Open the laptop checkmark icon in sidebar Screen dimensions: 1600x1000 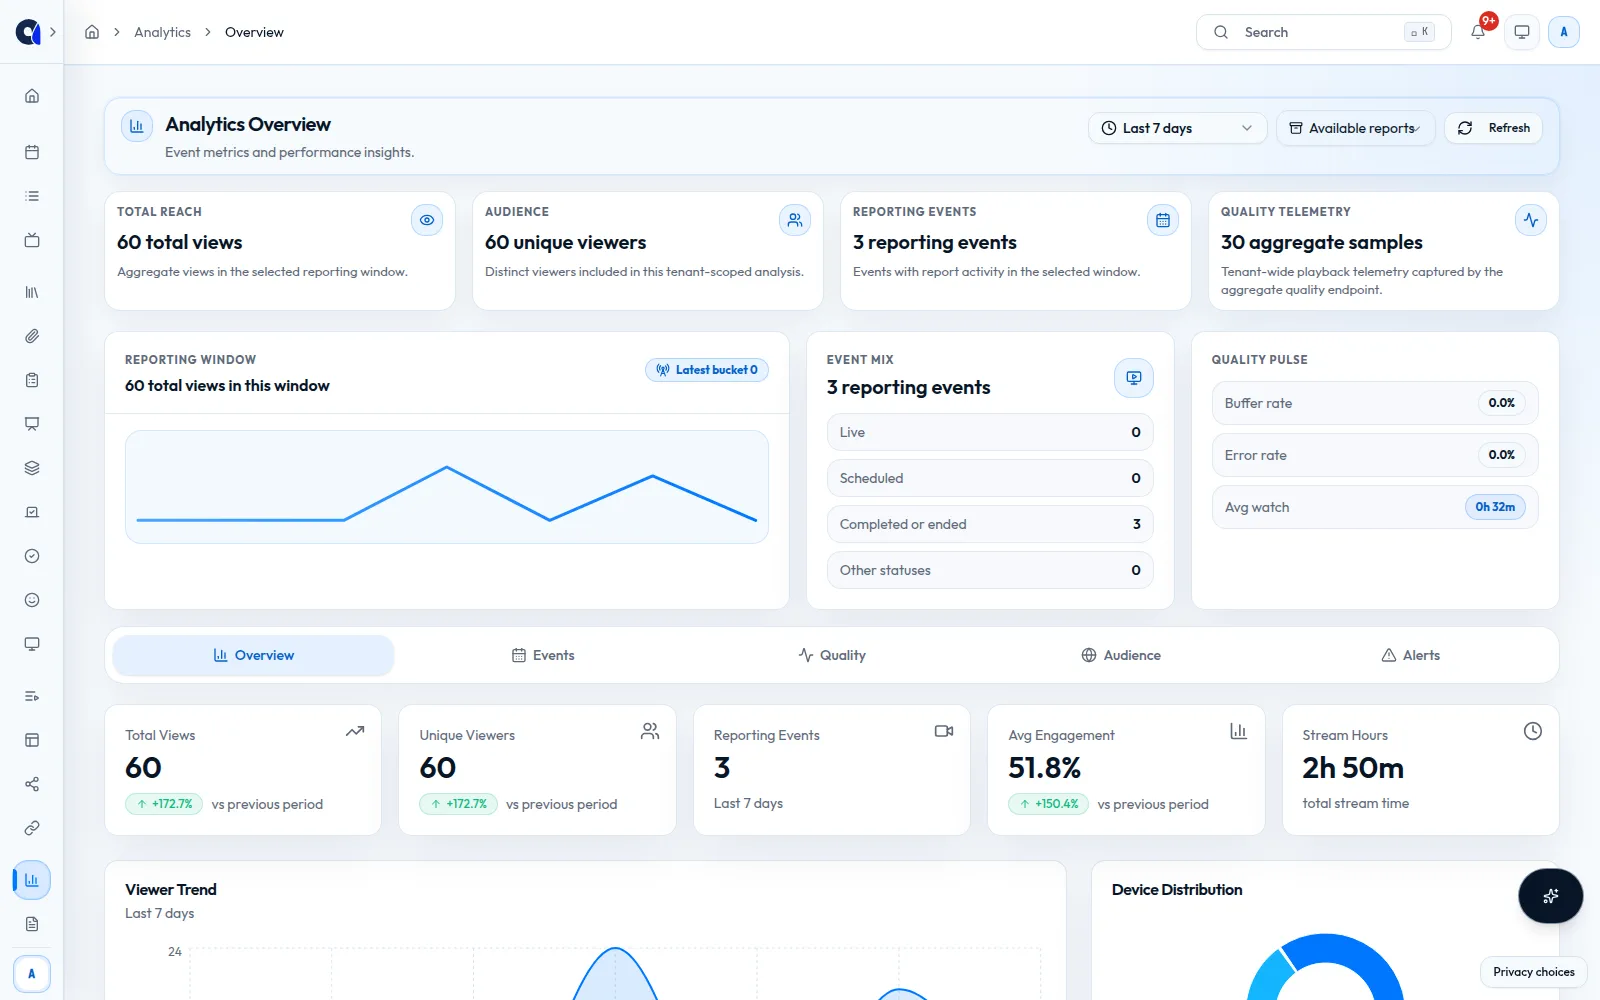(32, 512)
